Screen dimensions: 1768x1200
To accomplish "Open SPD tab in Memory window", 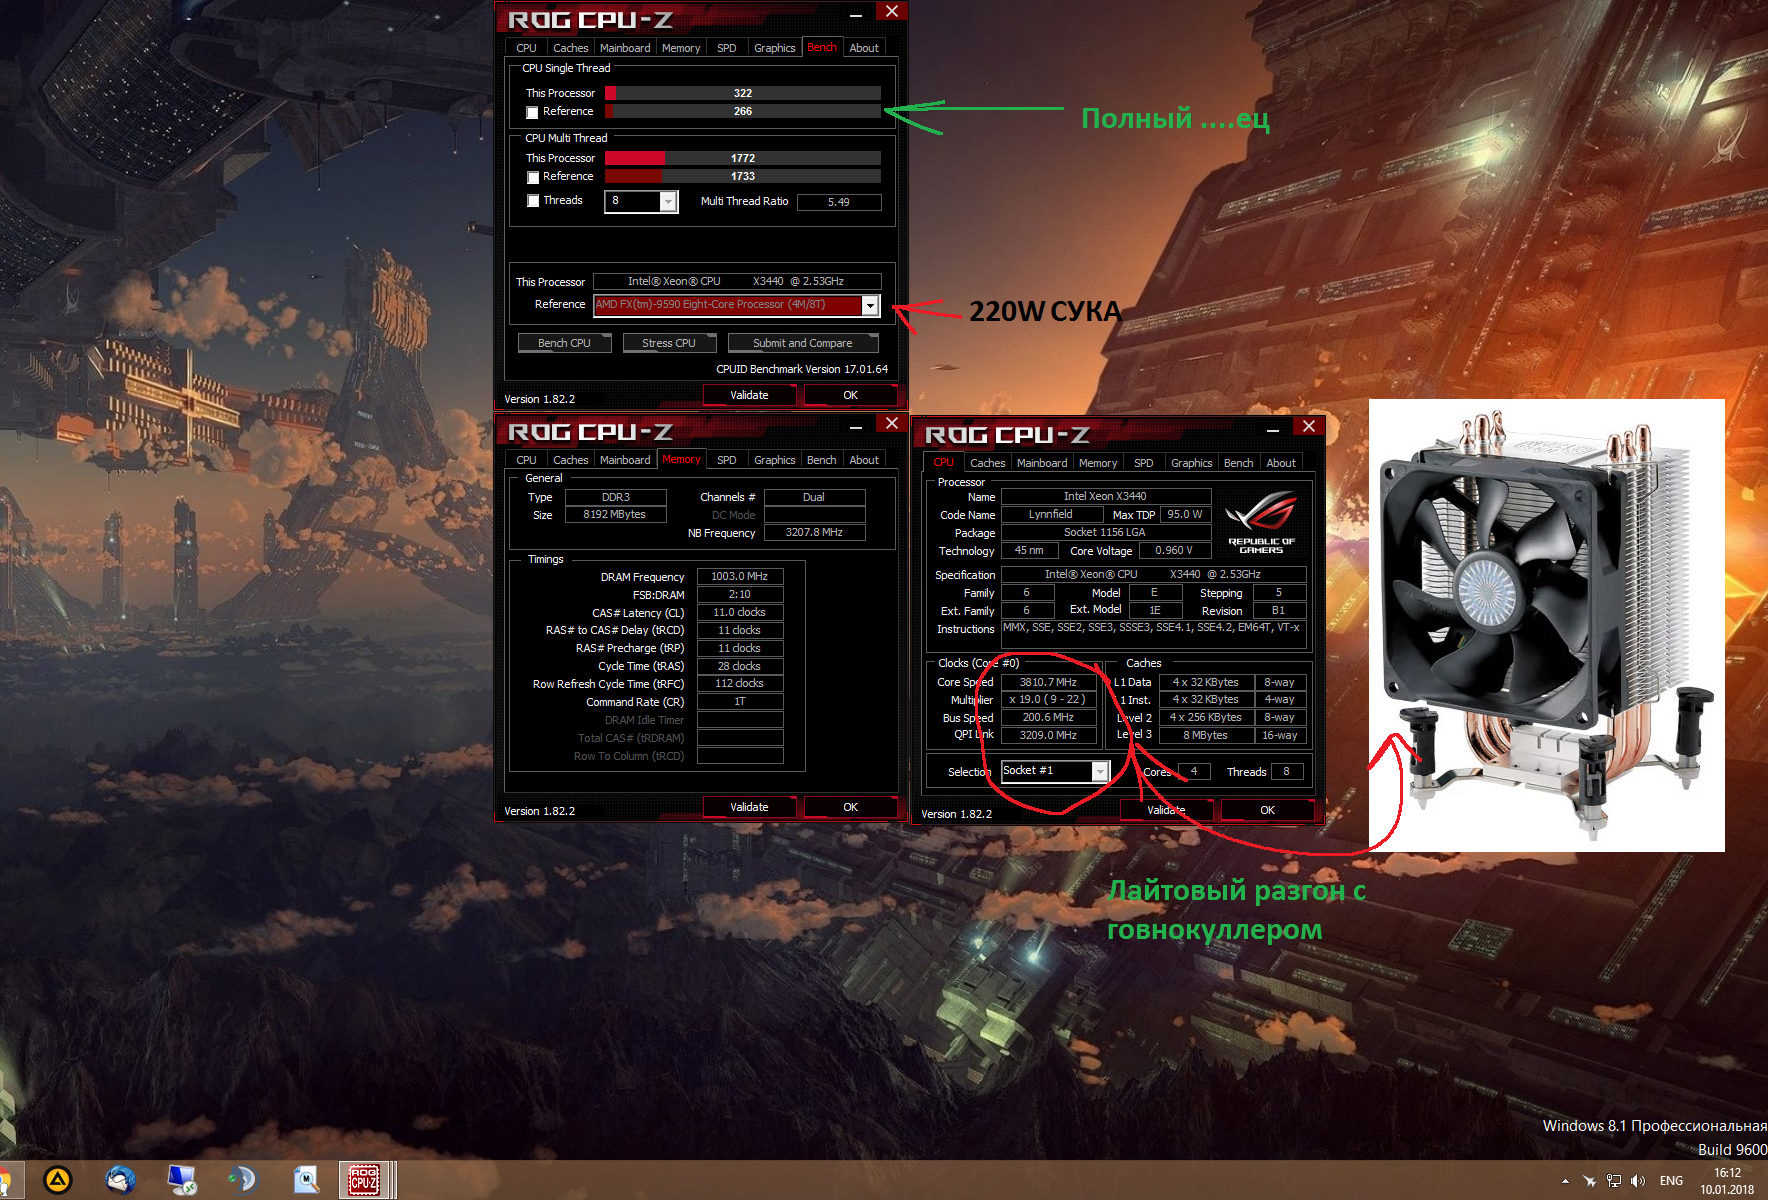I will tap(727, 460).
